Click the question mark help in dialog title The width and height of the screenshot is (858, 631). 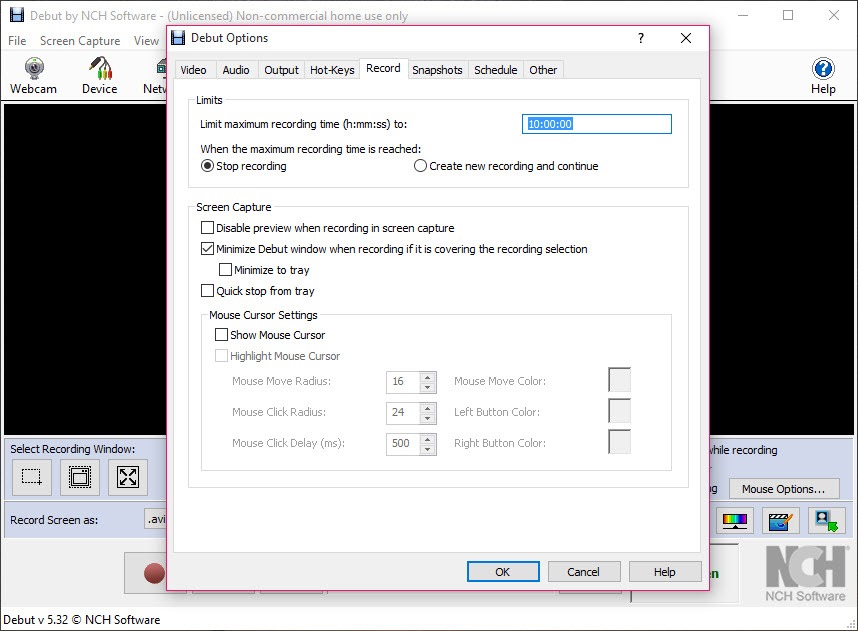[x=641, y=38]
